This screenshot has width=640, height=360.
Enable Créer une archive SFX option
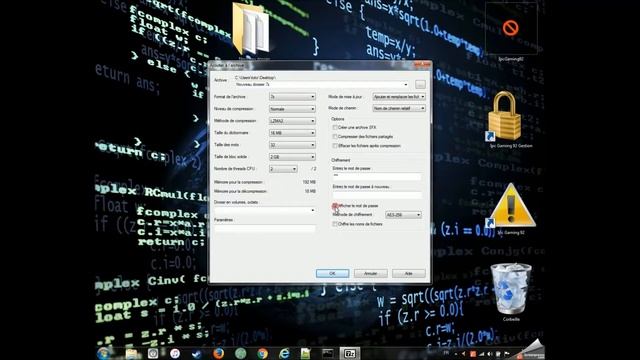point(335,128)
